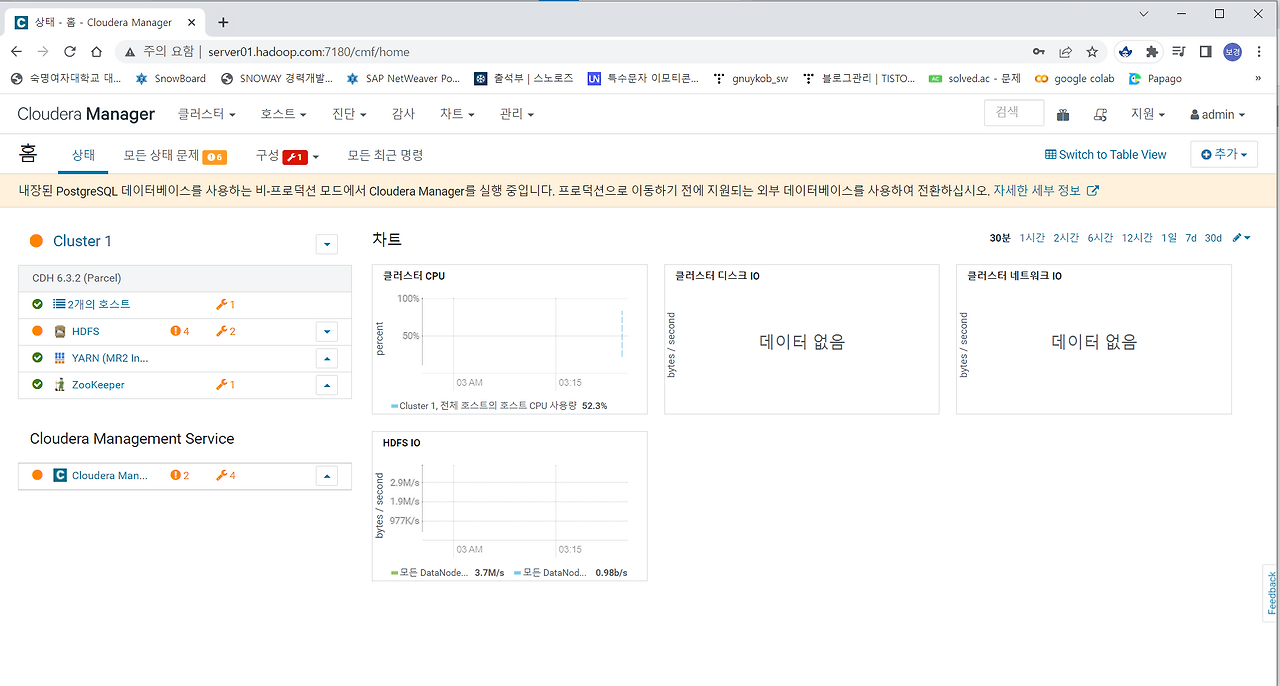Open the 클러스터 dropdown menu

point(207,114)
